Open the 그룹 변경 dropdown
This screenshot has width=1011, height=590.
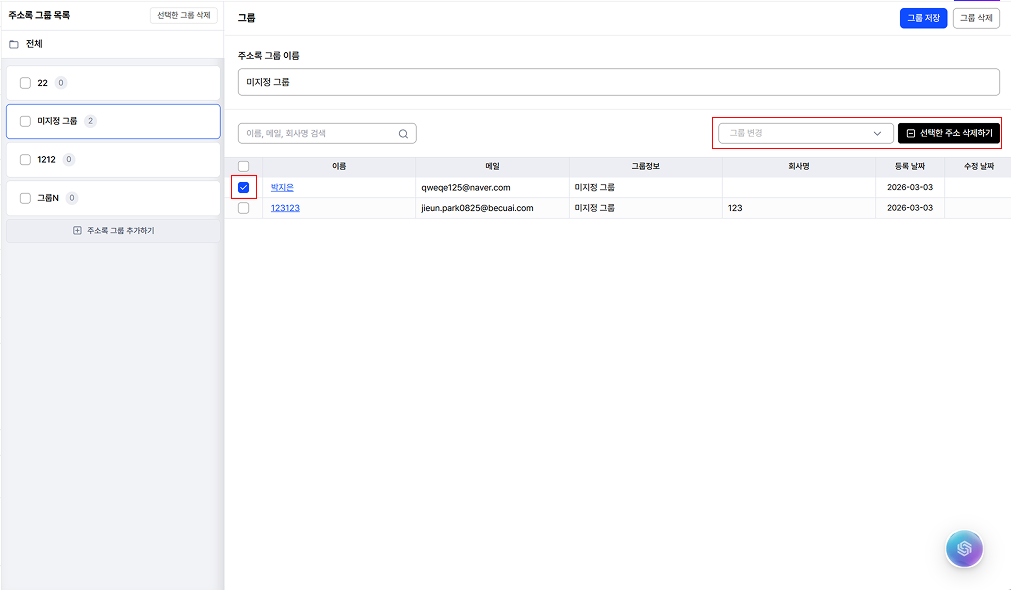tap(805, 133)
